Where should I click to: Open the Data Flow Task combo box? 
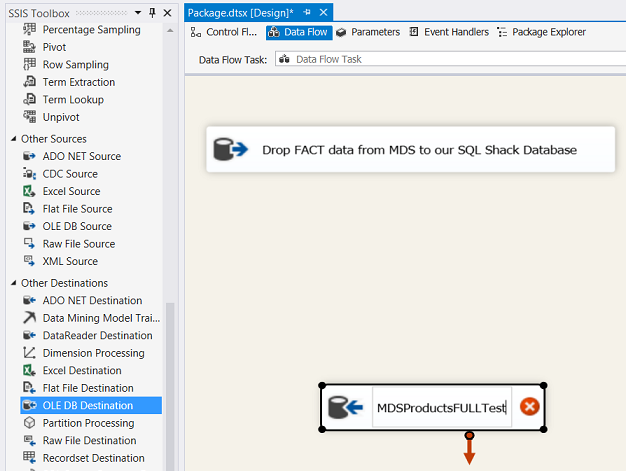click(450, 59)
